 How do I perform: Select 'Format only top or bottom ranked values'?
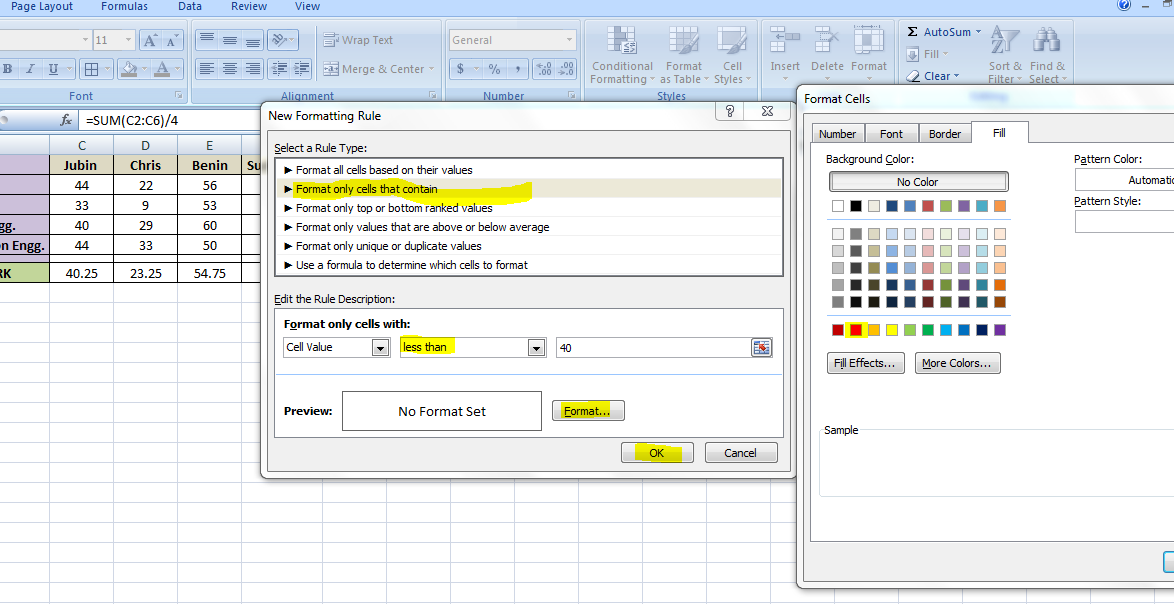coord(529,208)
